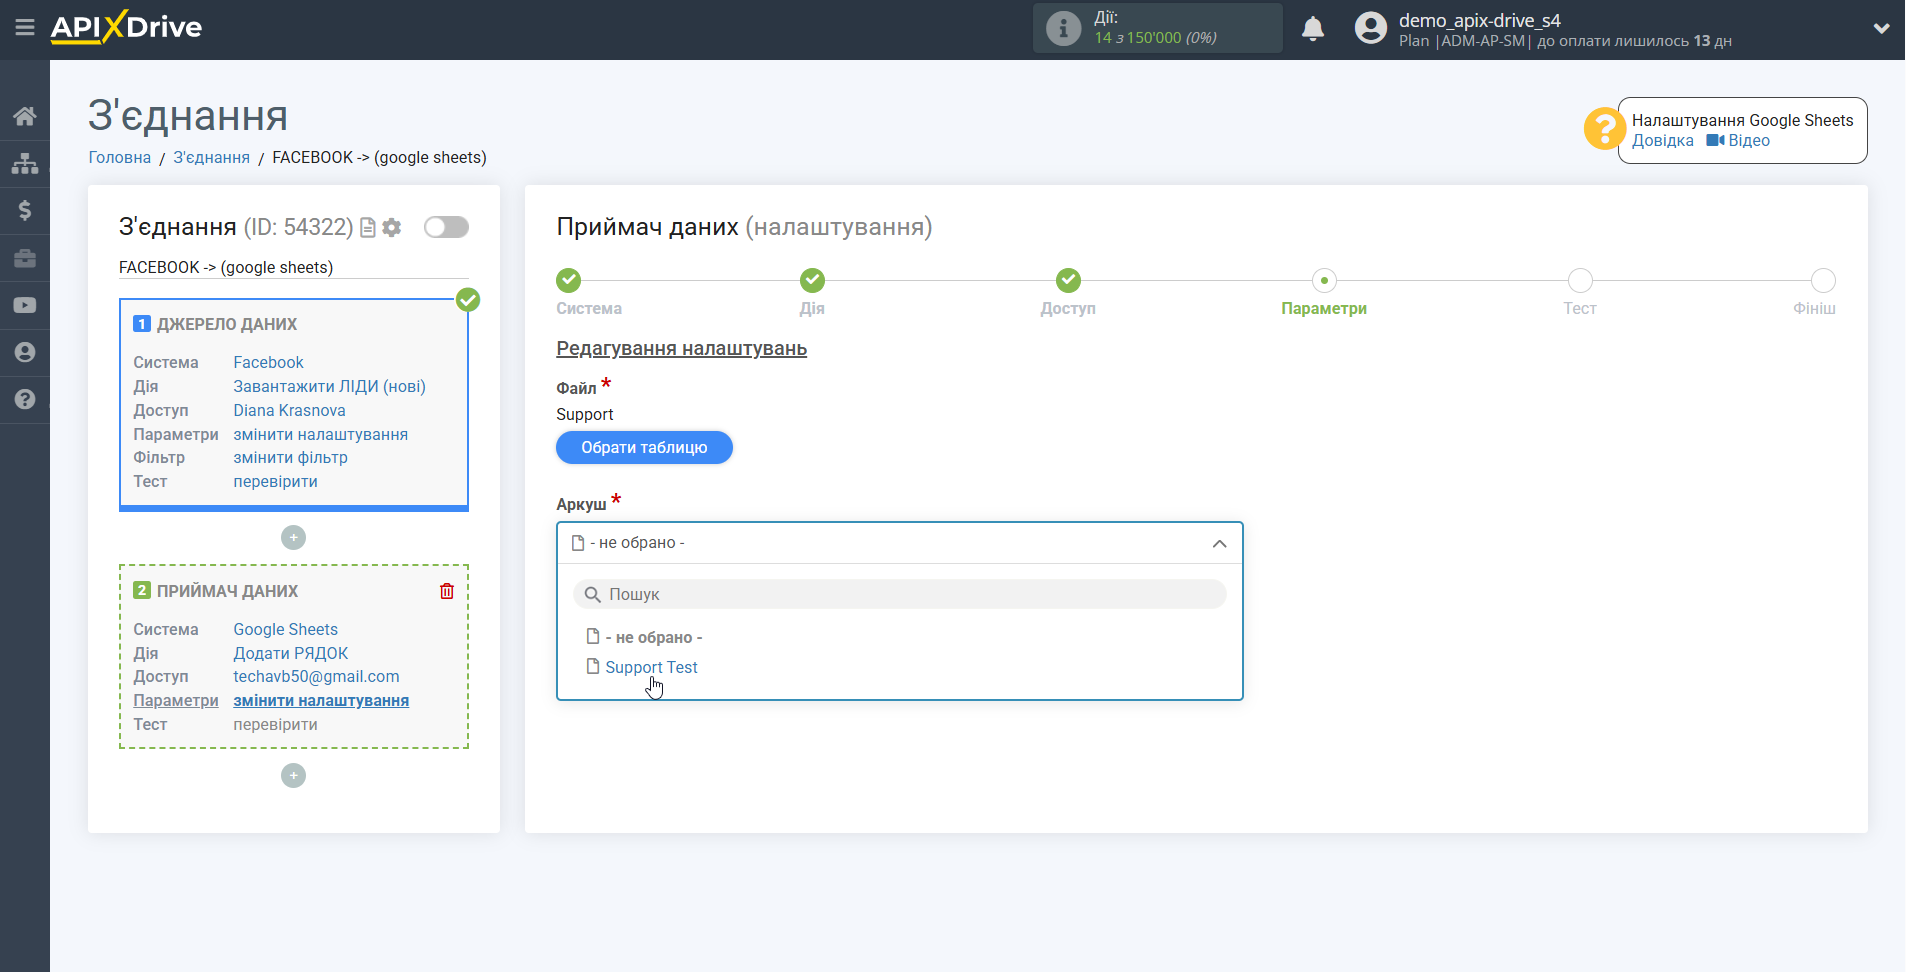Click the ПРИЙМАЧ ДАНИХ block title
The image size is (1906, 972).
(227, 592)
